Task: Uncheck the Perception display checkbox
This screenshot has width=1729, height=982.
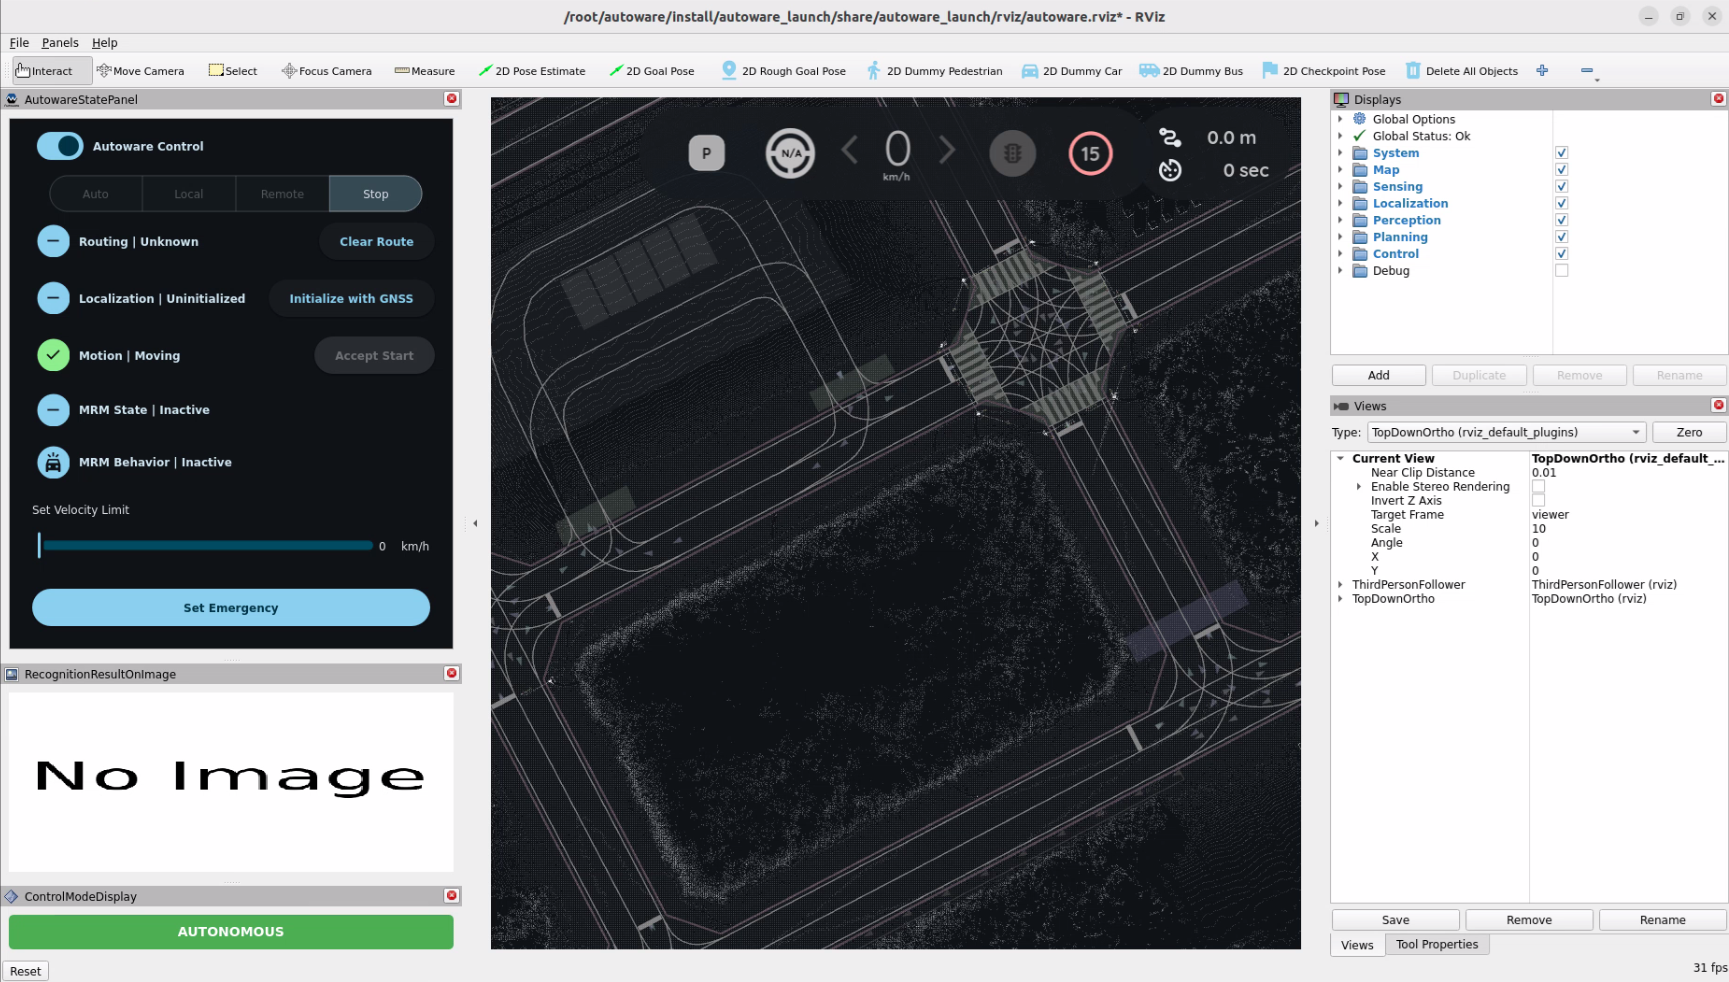Action: pyautogui.click(x=1561, y=220)
